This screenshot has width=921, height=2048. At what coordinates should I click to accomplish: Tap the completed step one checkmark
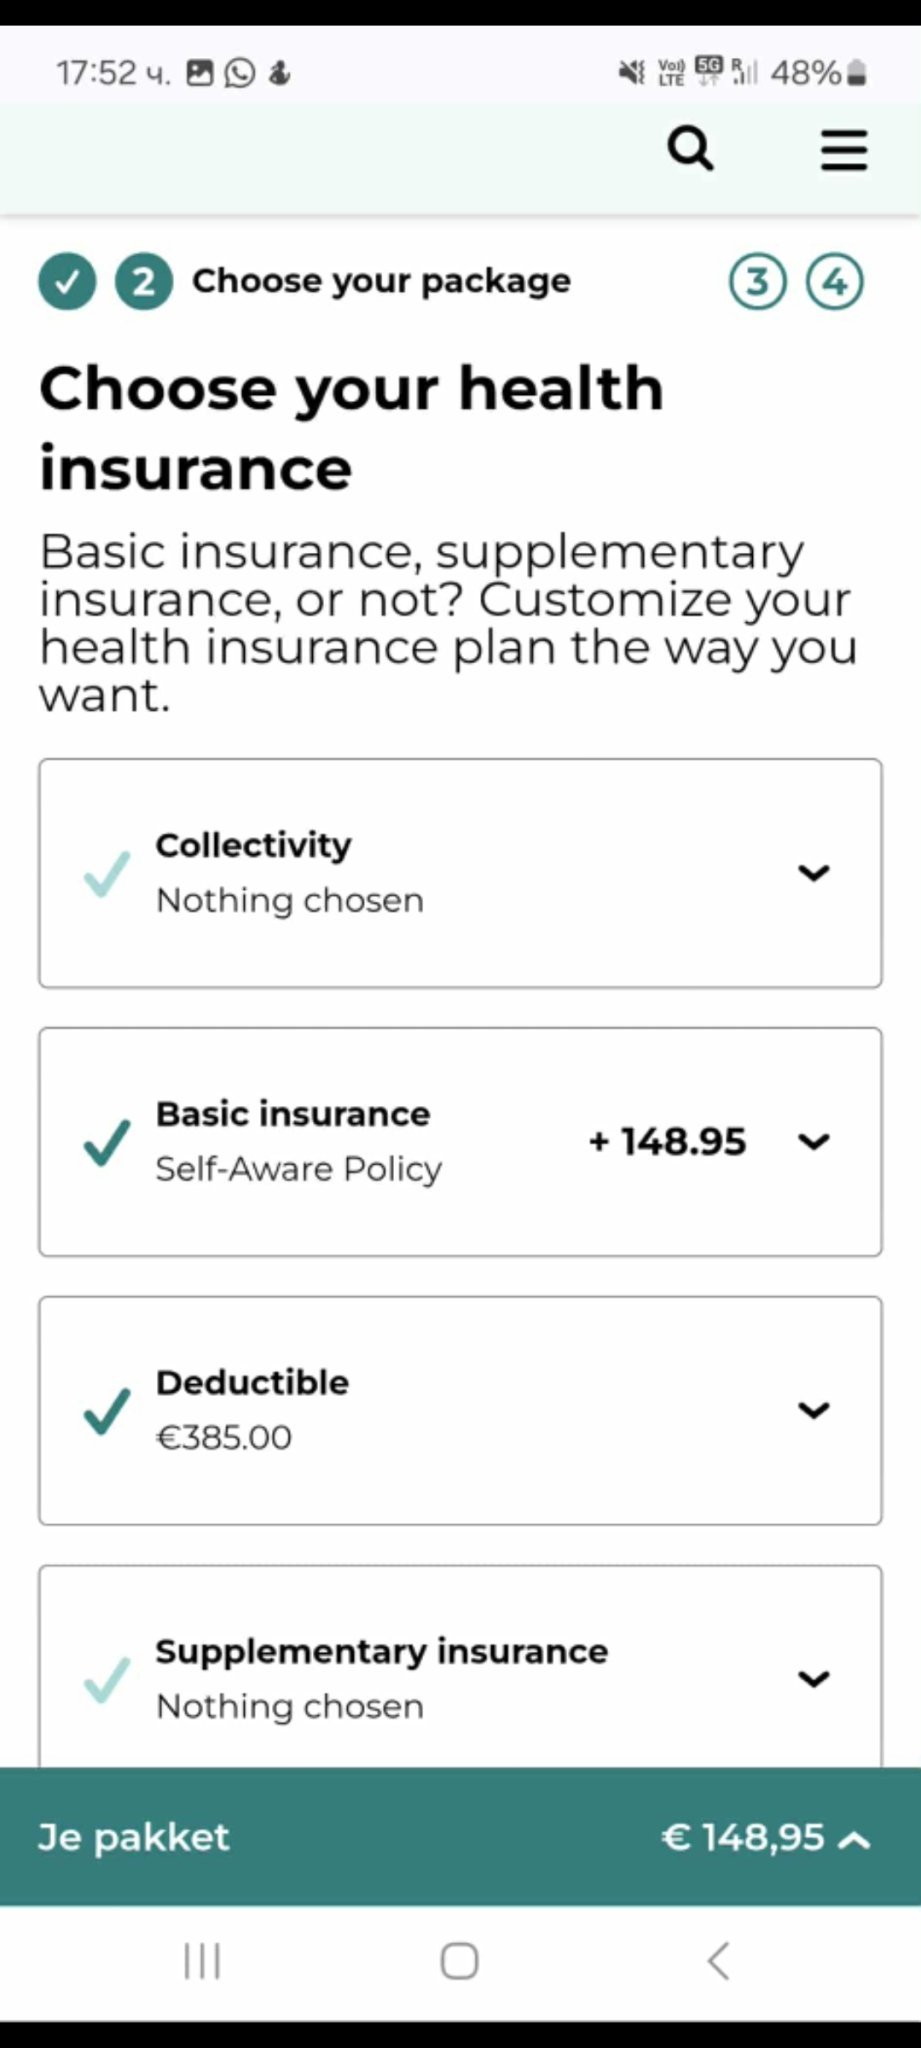pos(67,282)
